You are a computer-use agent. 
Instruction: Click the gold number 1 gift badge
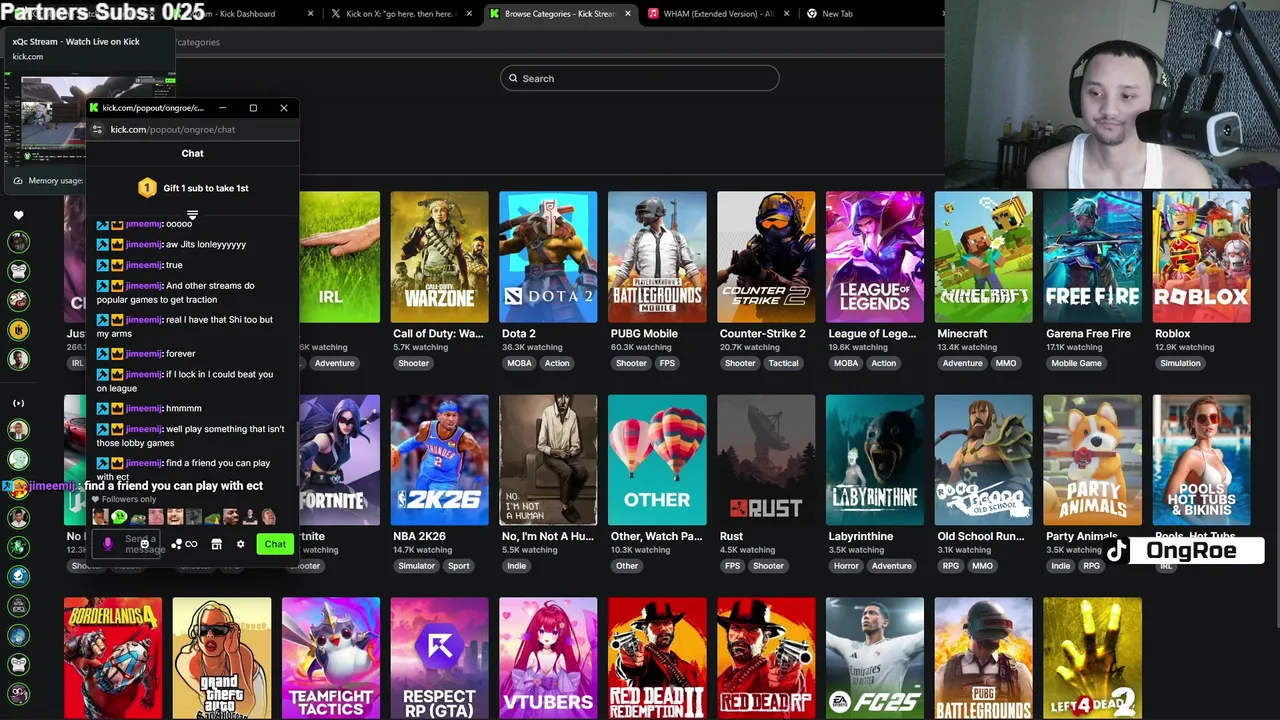(x=147, y=188)
